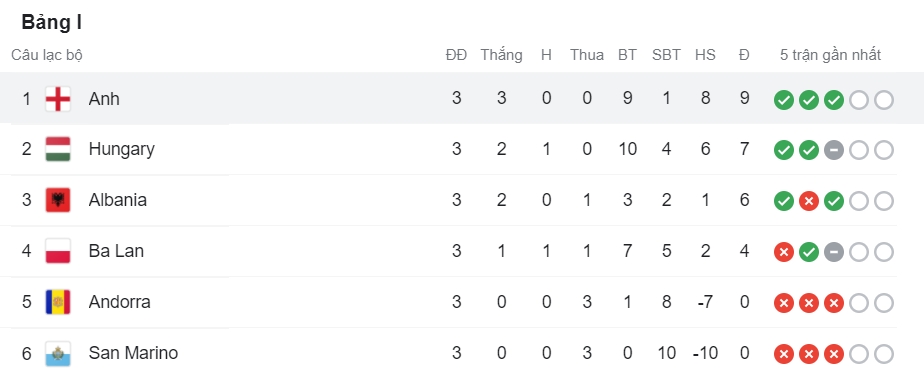The image size is (924, 376).
Task: Click the Albania flag icon
Action: click(x=58, y=200)
